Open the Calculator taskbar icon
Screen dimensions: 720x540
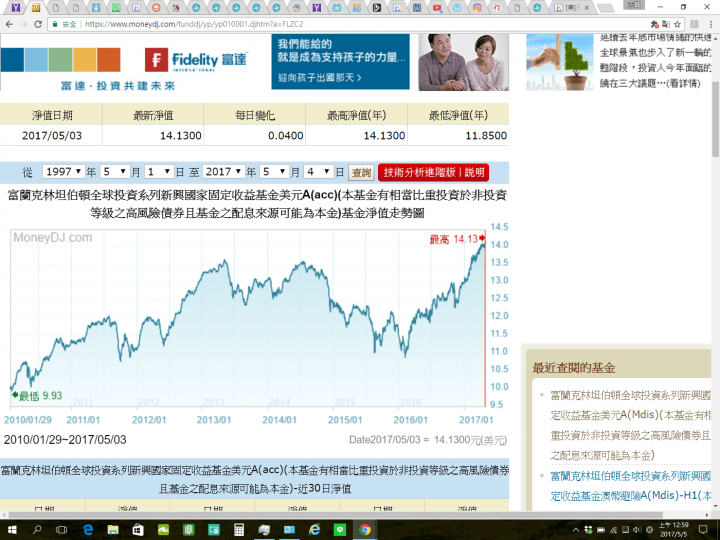tap(239, 530)
